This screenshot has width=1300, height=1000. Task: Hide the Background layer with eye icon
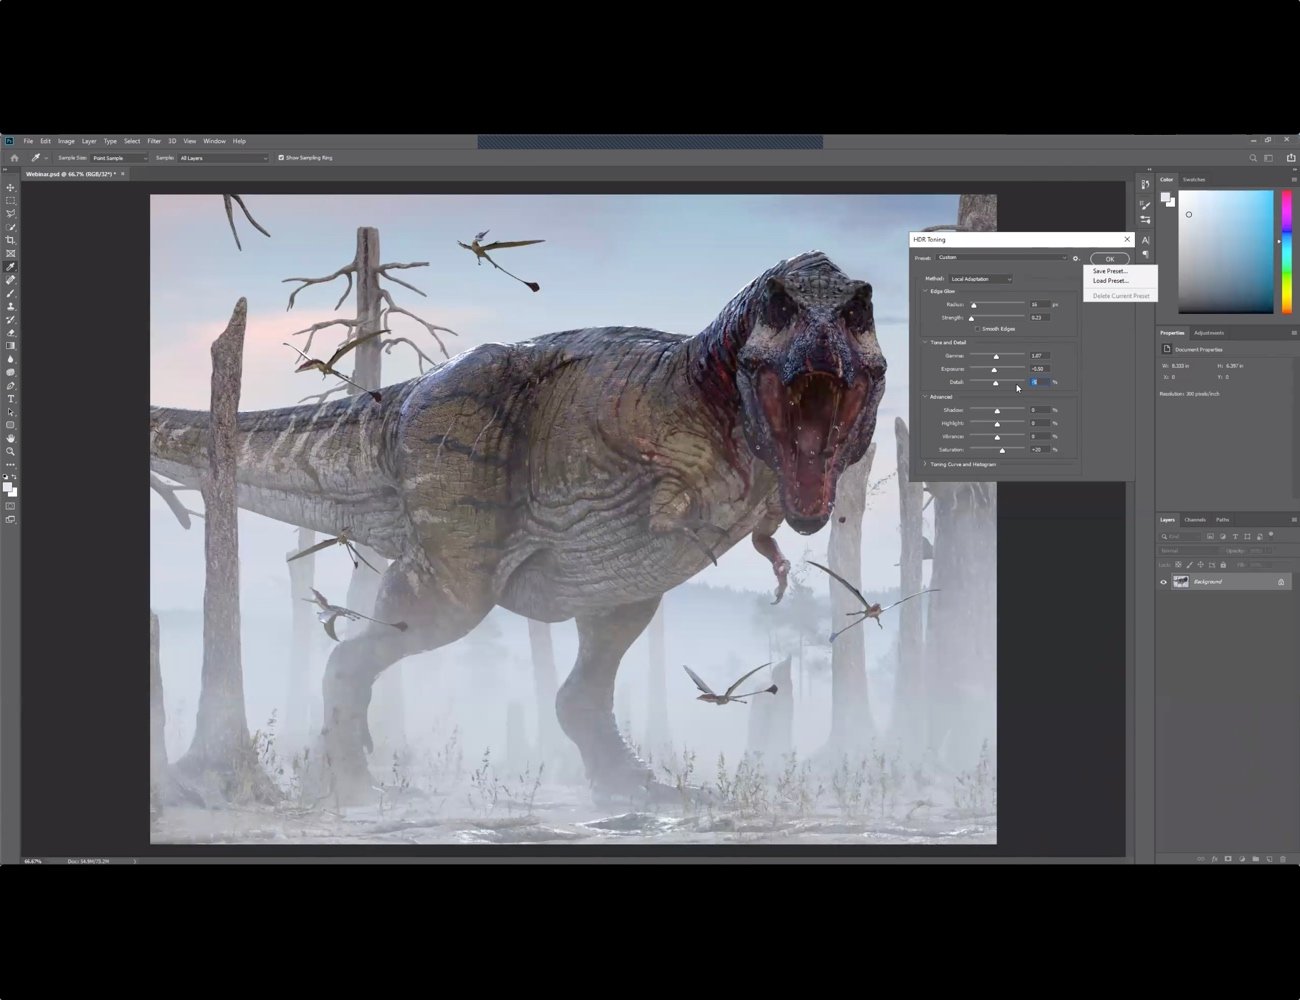(x=1163, y=582)
